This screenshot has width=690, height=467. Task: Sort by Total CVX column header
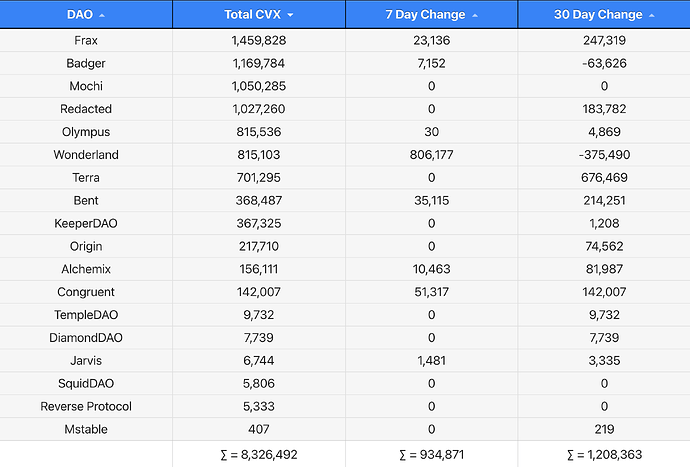point(252,15)
